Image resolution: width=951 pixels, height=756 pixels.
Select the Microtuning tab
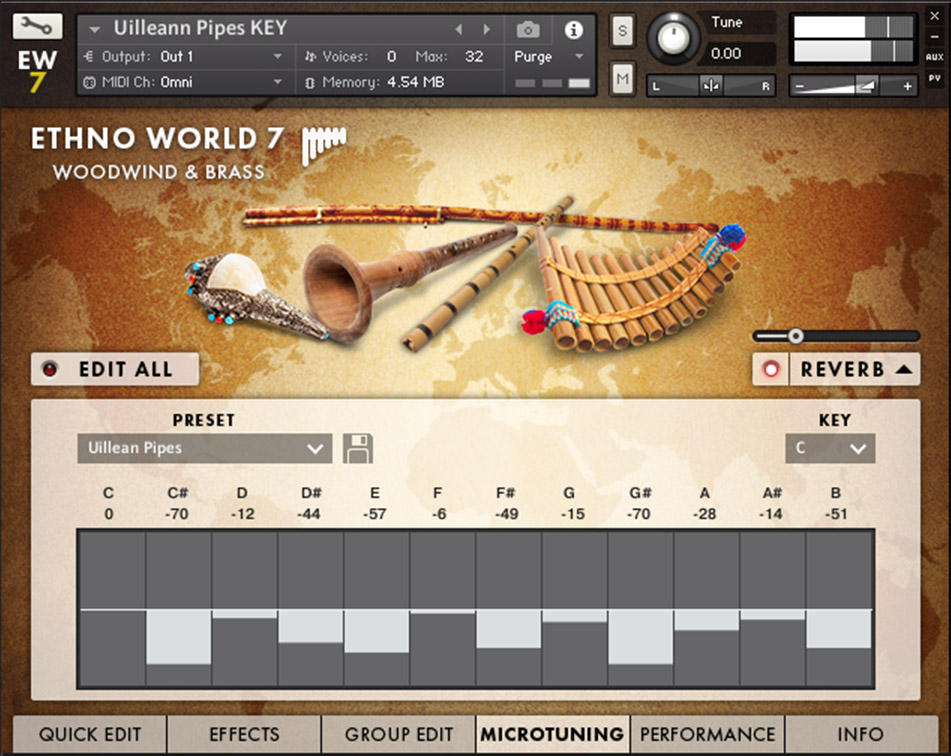pos(553,734)
